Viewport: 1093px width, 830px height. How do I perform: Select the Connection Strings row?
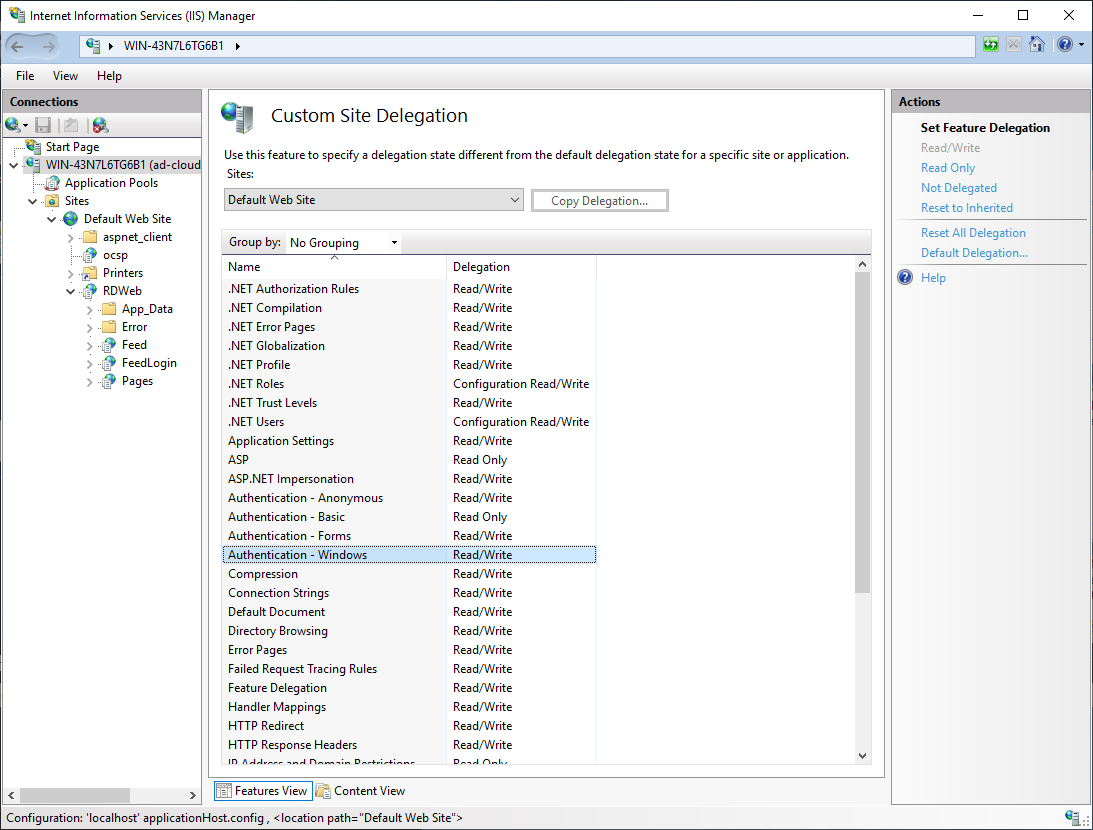click(x=409, y=593)
